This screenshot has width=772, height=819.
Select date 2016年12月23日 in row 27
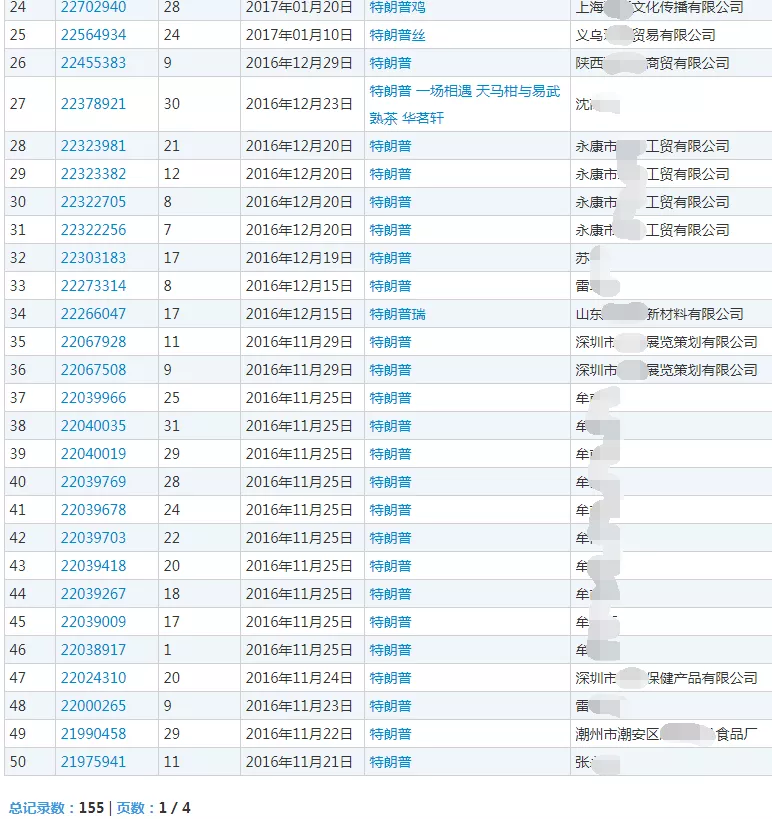tap(299, 104)
